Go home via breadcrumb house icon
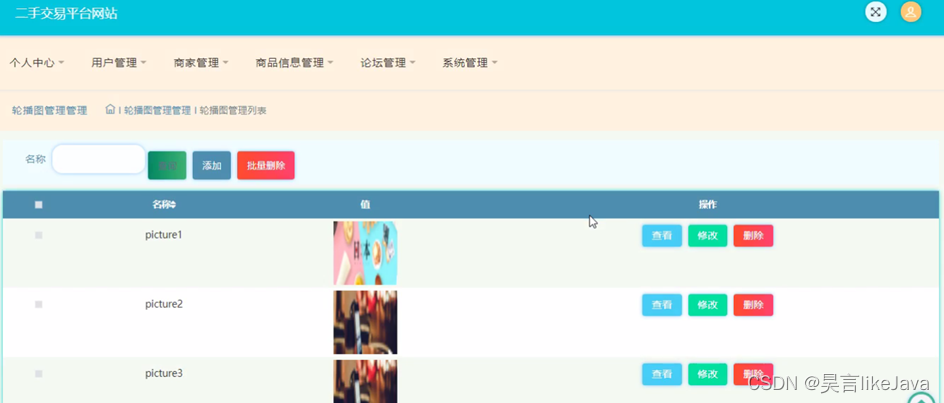Viewport: 944px width, 403px height. click(110, 110)
